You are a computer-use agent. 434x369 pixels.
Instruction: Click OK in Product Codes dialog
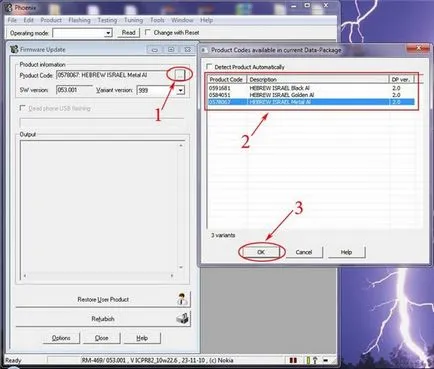[261, 252]
